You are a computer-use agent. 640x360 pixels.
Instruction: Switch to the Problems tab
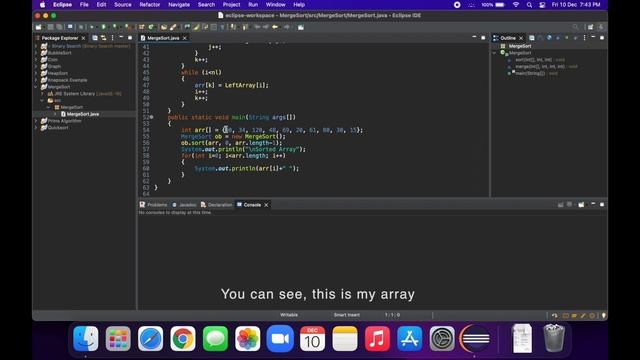point(153,205)
